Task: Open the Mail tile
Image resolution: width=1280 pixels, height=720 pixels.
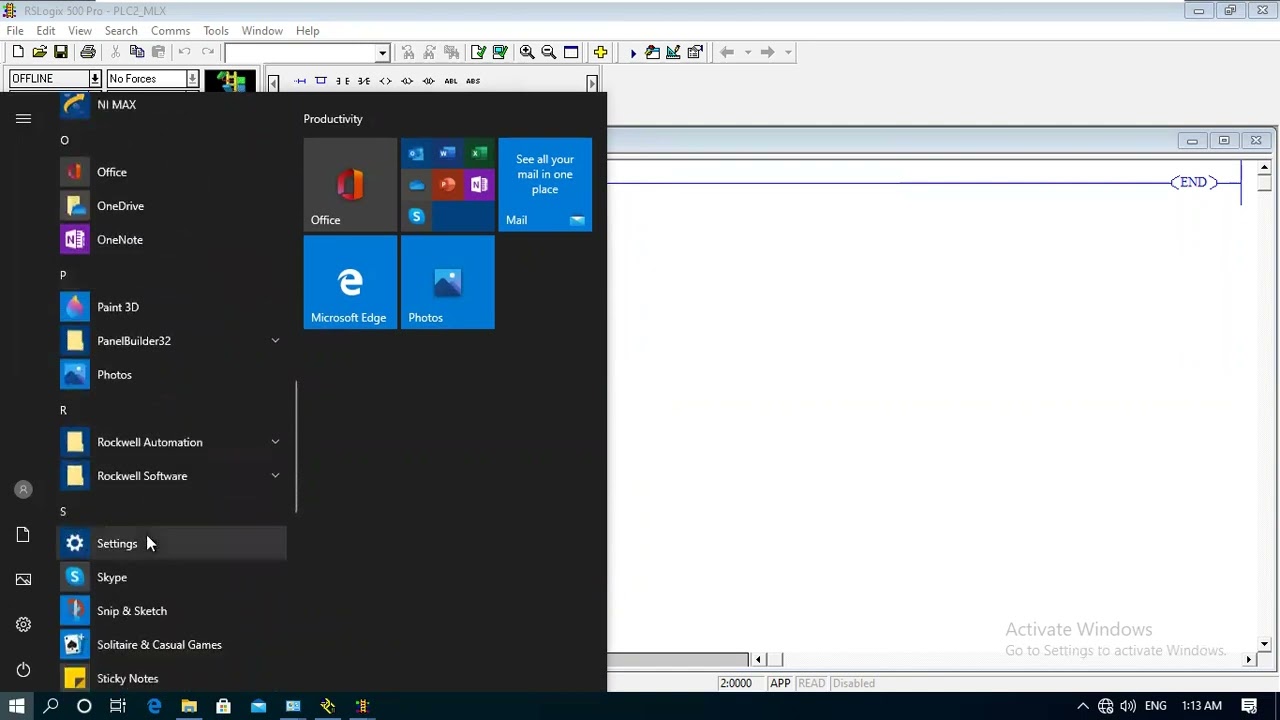Action: tap(545, 185)
